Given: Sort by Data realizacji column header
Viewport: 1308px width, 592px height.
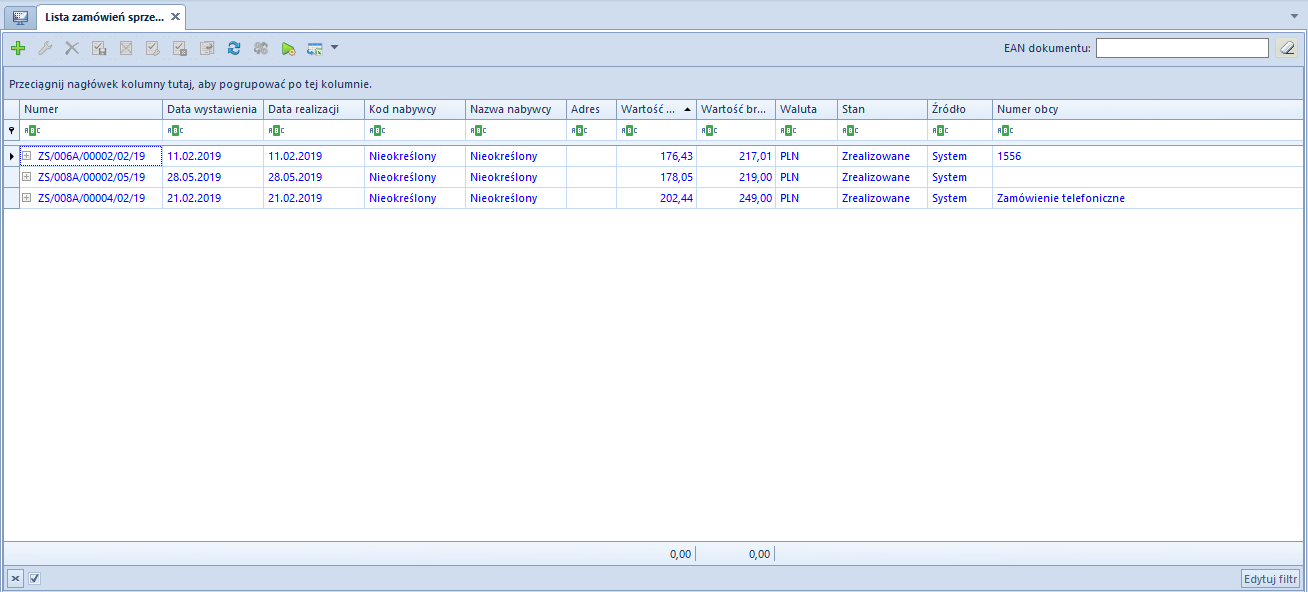Looking at the screenshot, I should pos(314,109).
